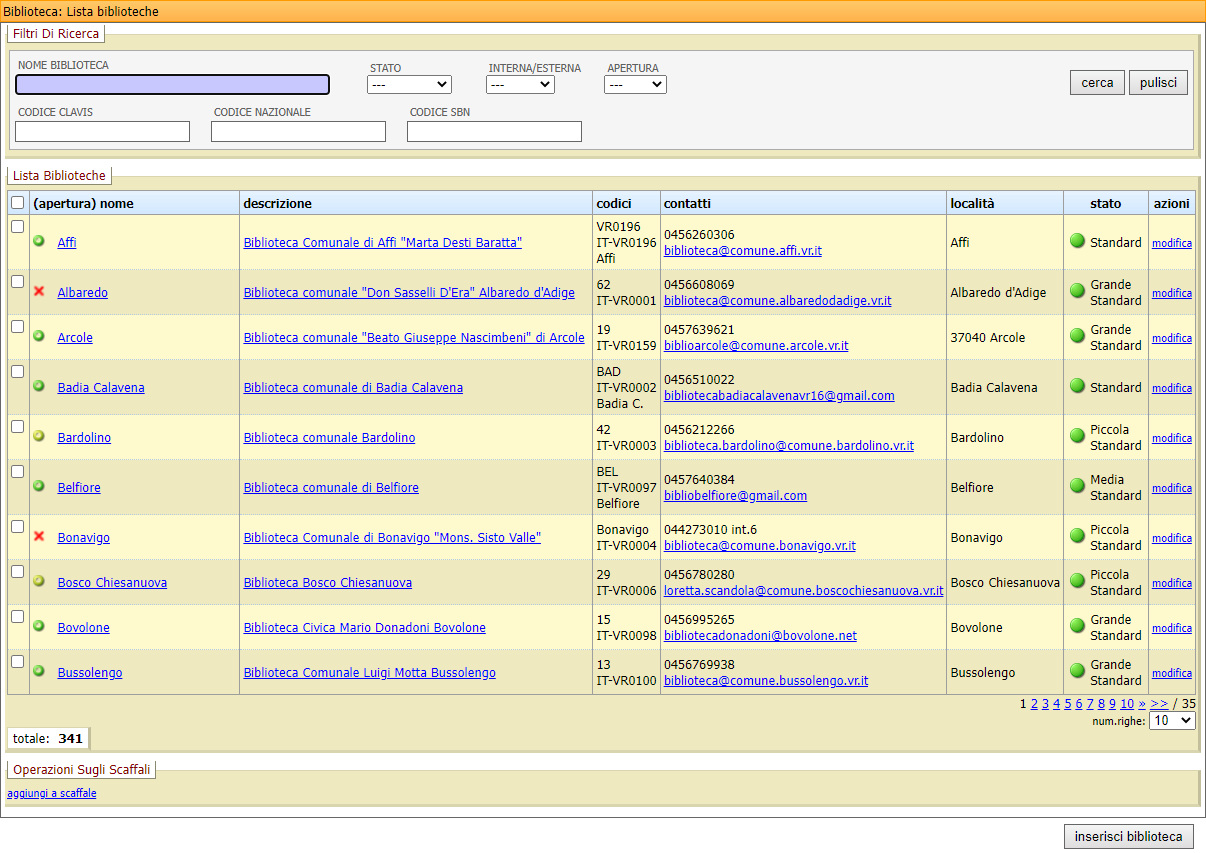Go to page 5 in pagination

point(1068,704)
